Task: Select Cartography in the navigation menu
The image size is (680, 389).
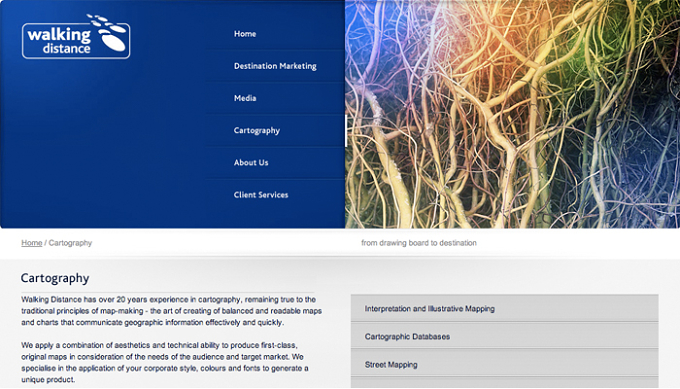Action: (x=257, y=131)
